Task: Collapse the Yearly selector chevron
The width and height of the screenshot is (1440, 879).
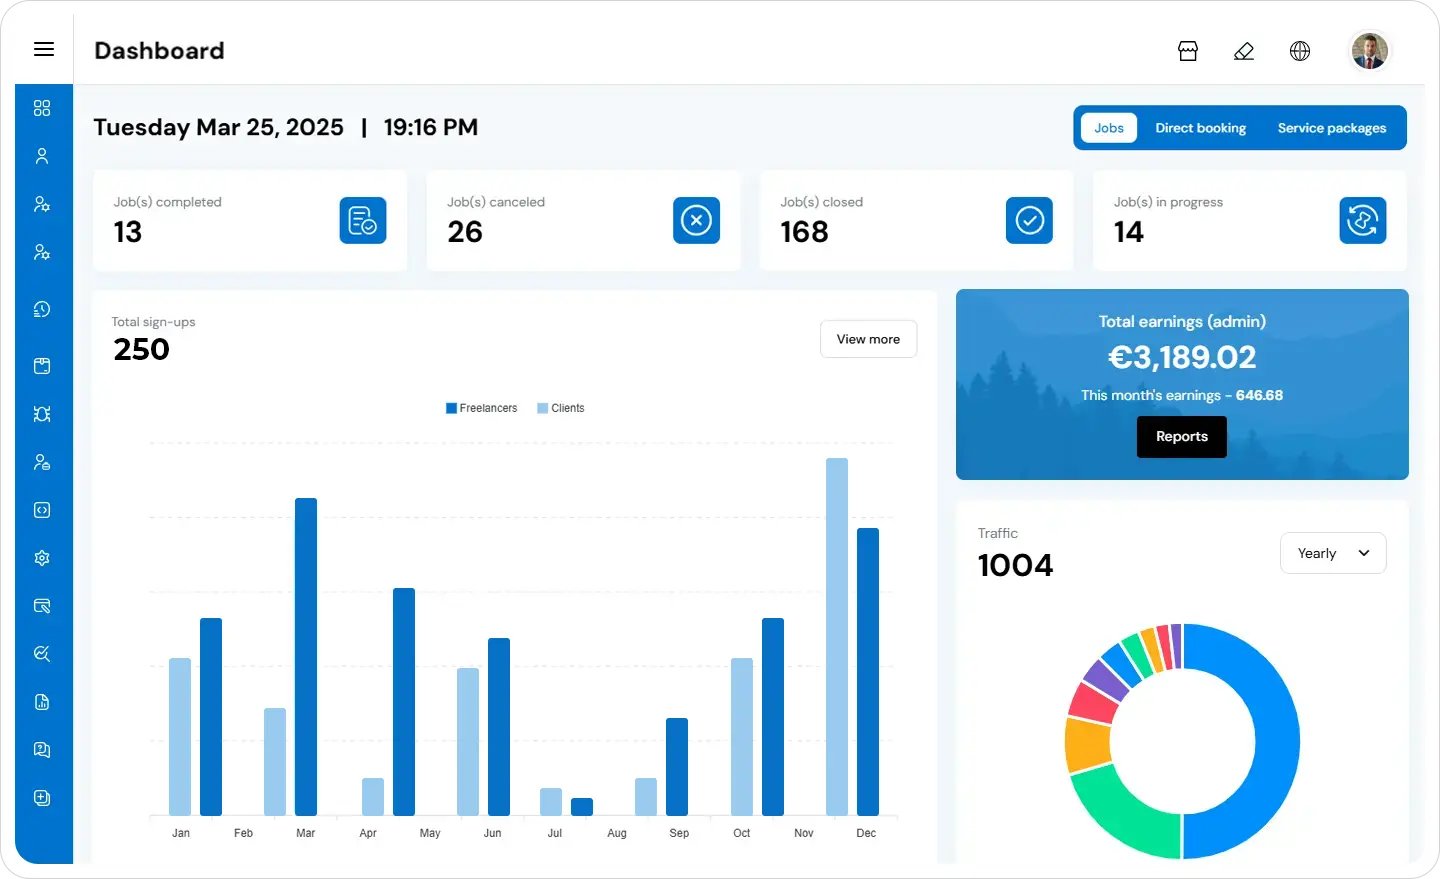Action: [x=1361, y=552]
